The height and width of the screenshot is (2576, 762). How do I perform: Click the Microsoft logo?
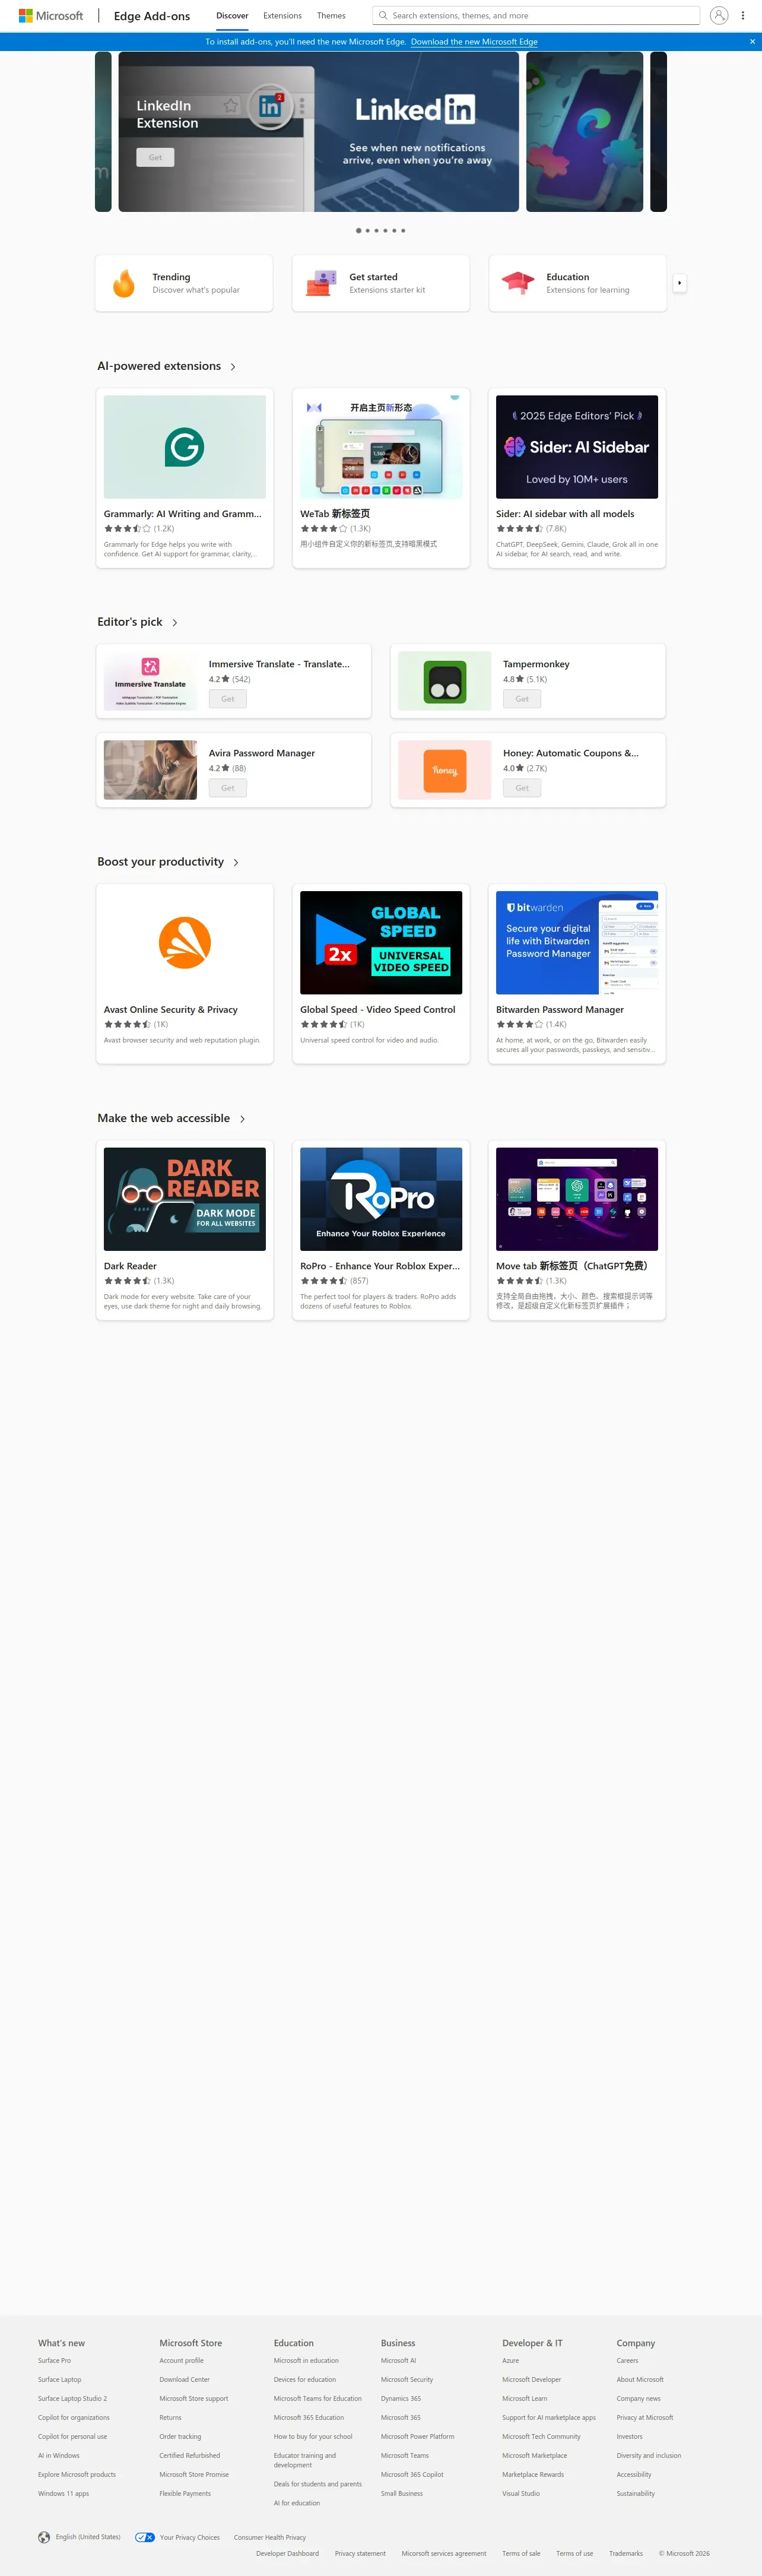(51, 16)
